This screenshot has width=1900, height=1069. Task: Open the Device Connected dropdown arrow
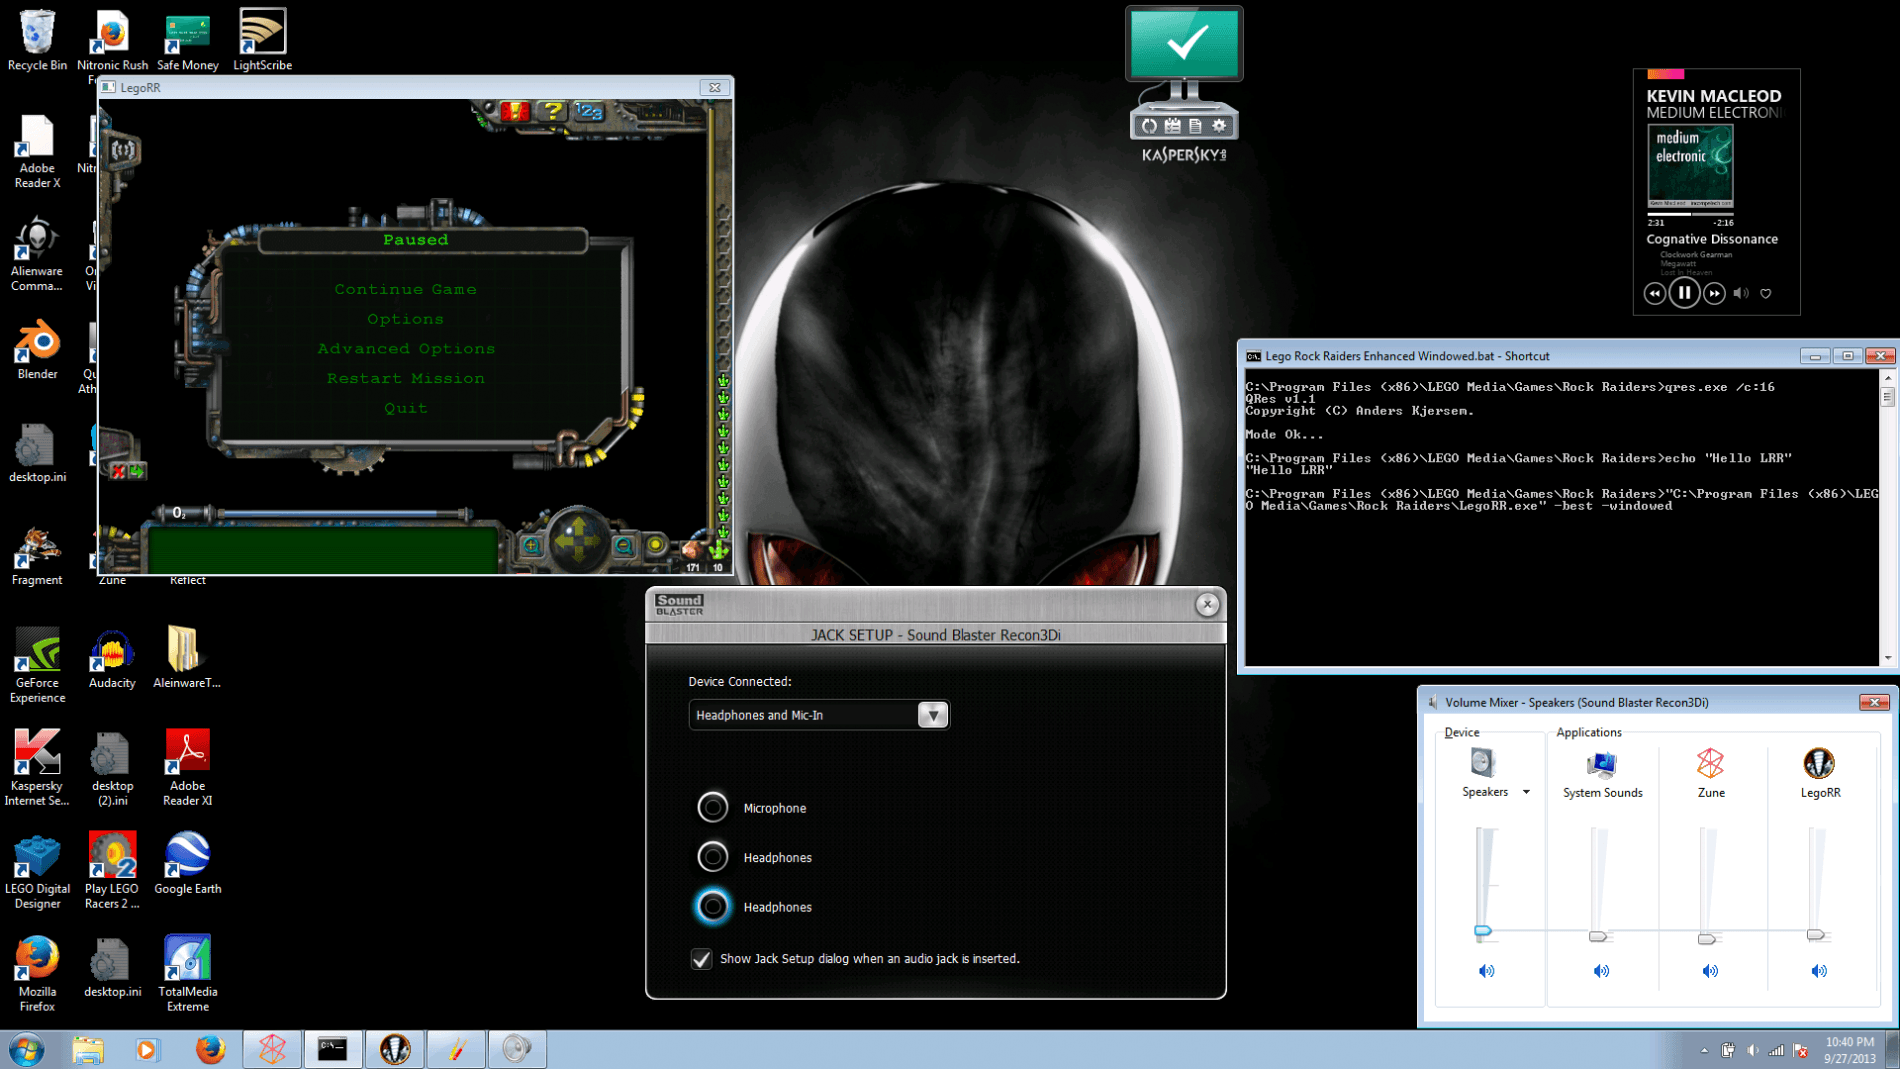click(x=932, y=715)
